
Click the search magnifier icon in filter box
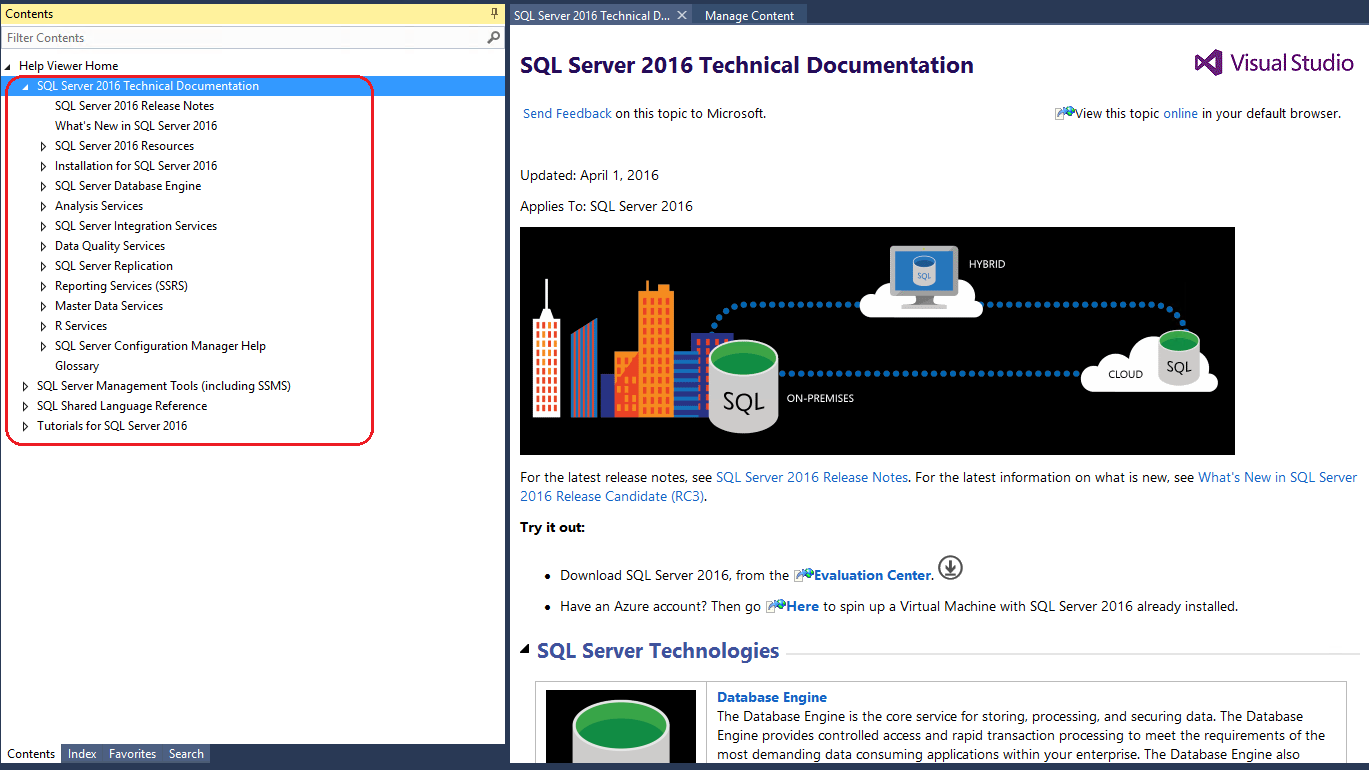click(x=493, y=38)
